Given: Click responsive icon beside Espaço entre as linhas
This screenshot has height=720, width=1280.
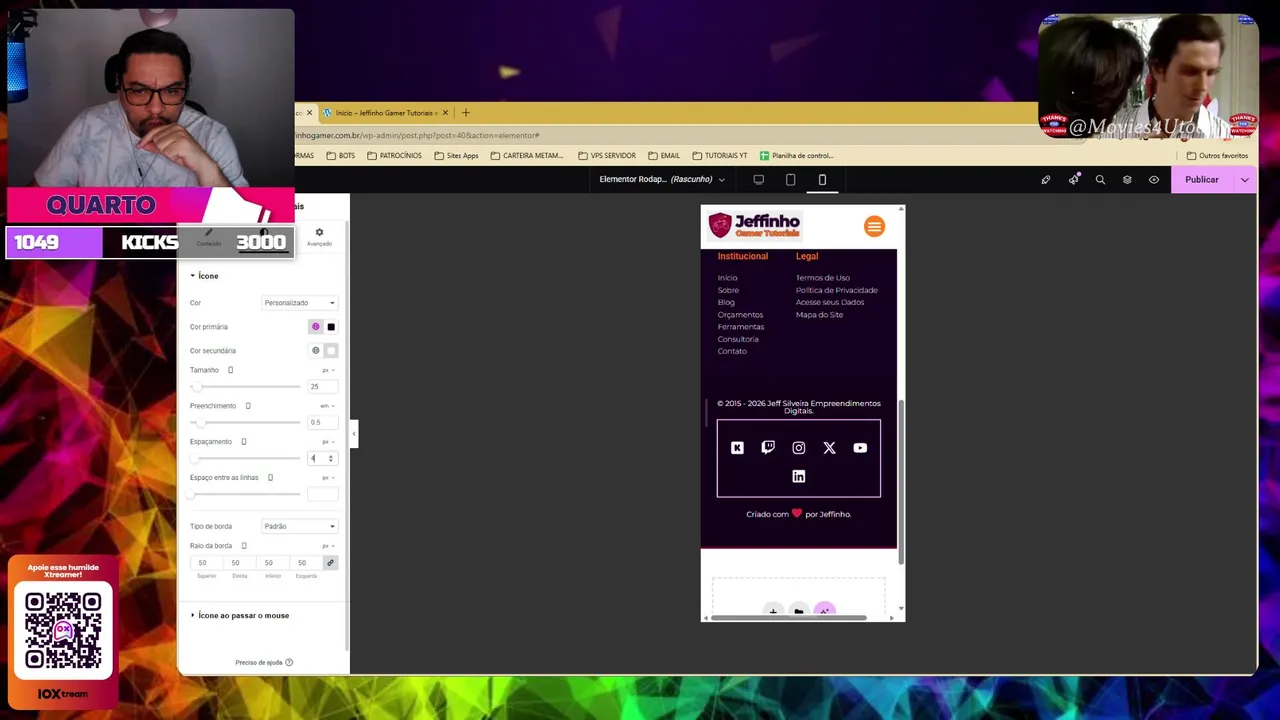Looking at the screenshot, I should 270,478.
